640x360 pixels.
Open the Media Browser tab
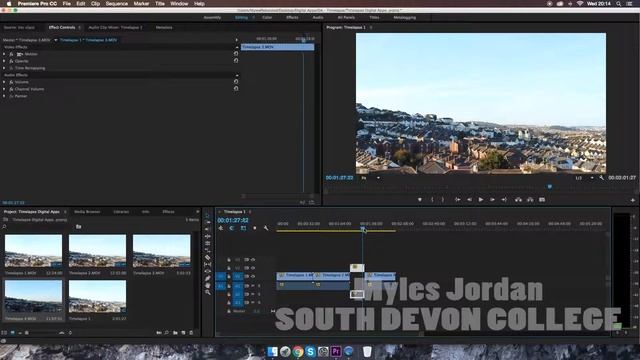[x=87, y=212]
